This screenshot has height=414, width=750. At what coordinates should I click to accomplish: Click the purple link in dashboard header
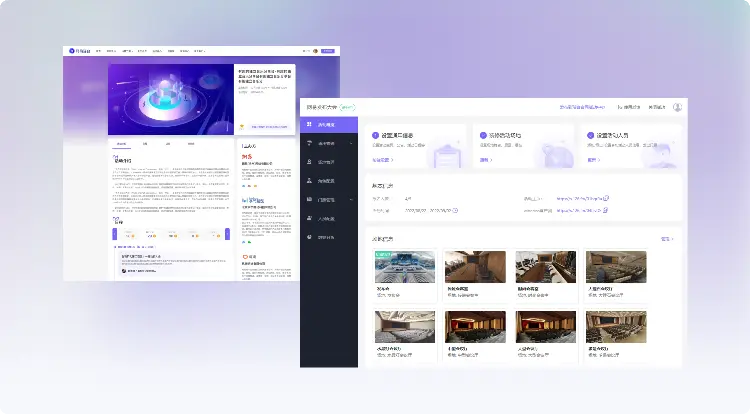582,107
